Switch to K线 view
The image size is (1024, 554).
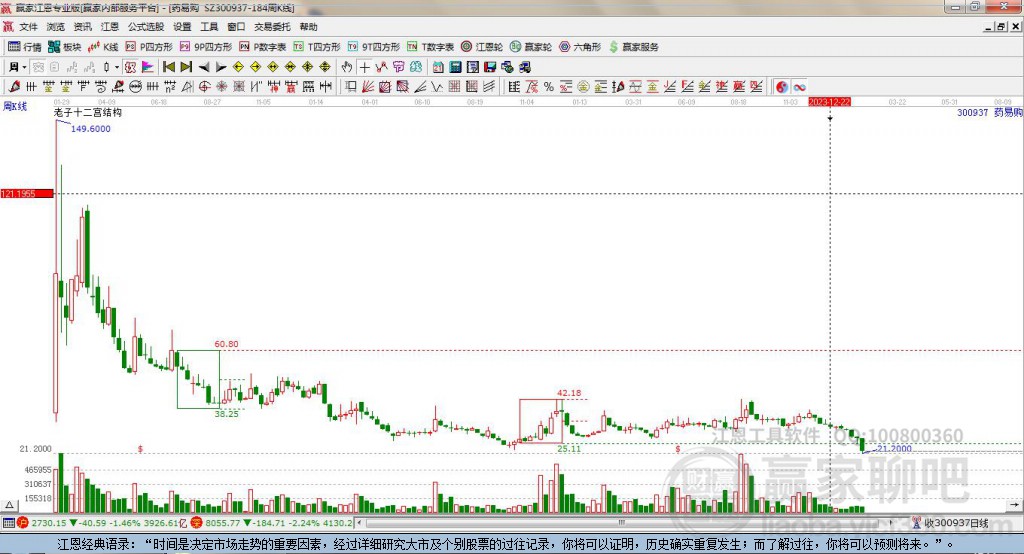[103, 47]
